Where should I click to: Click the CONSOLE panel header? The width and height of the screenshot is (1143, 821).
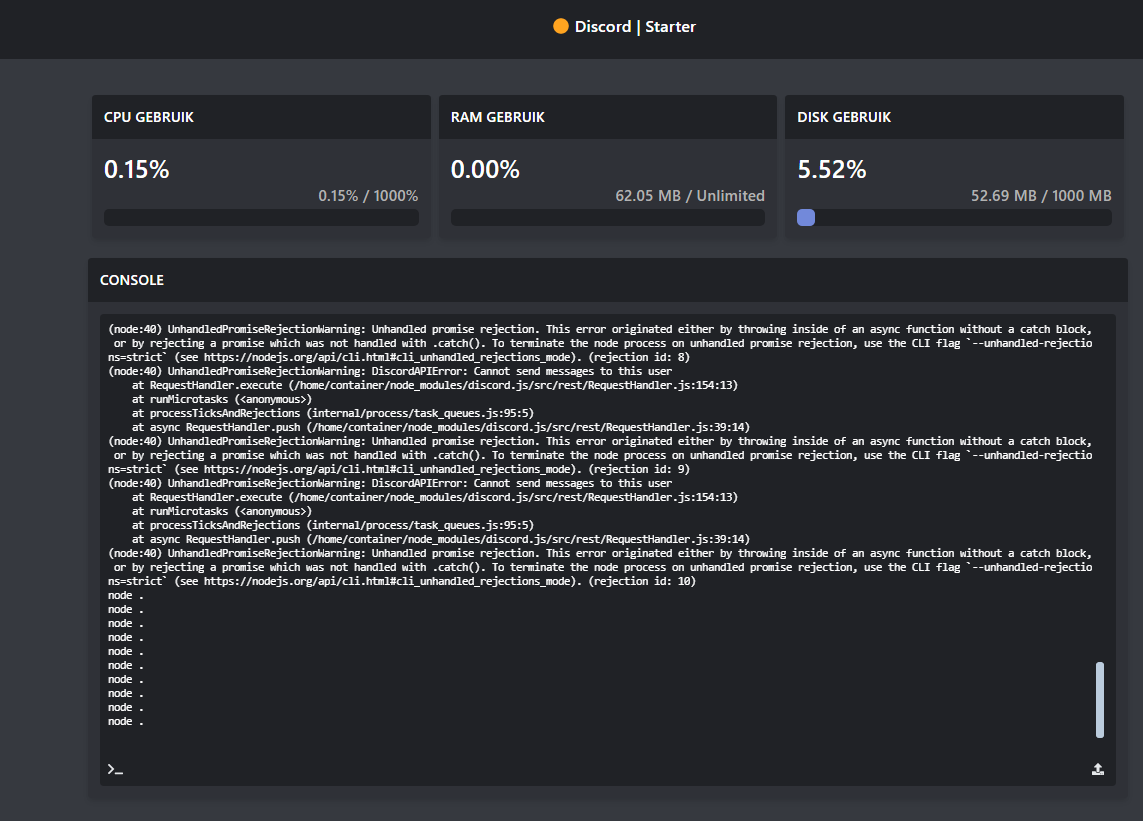(x=132, y=280)
